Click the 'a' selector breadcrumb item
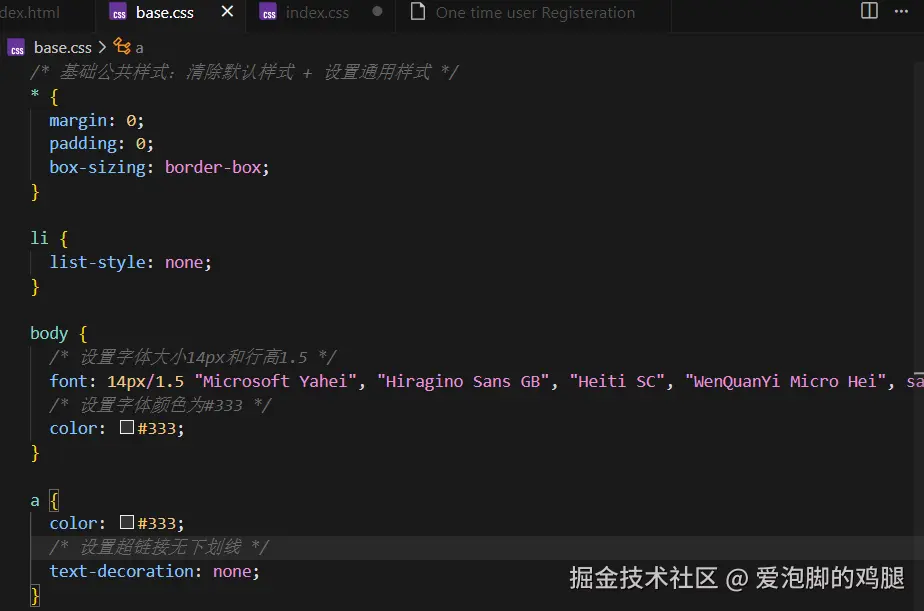 pyautogui.click(x=139, y=48)
